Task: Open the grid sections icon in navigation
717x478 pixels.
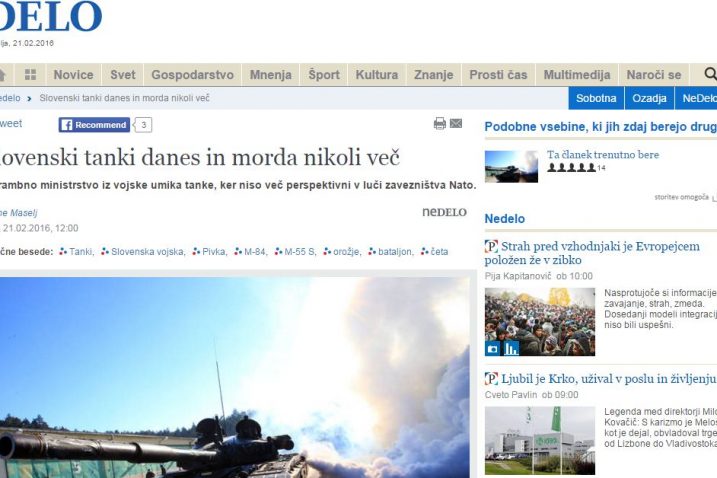Action: [x=30, y=75]
